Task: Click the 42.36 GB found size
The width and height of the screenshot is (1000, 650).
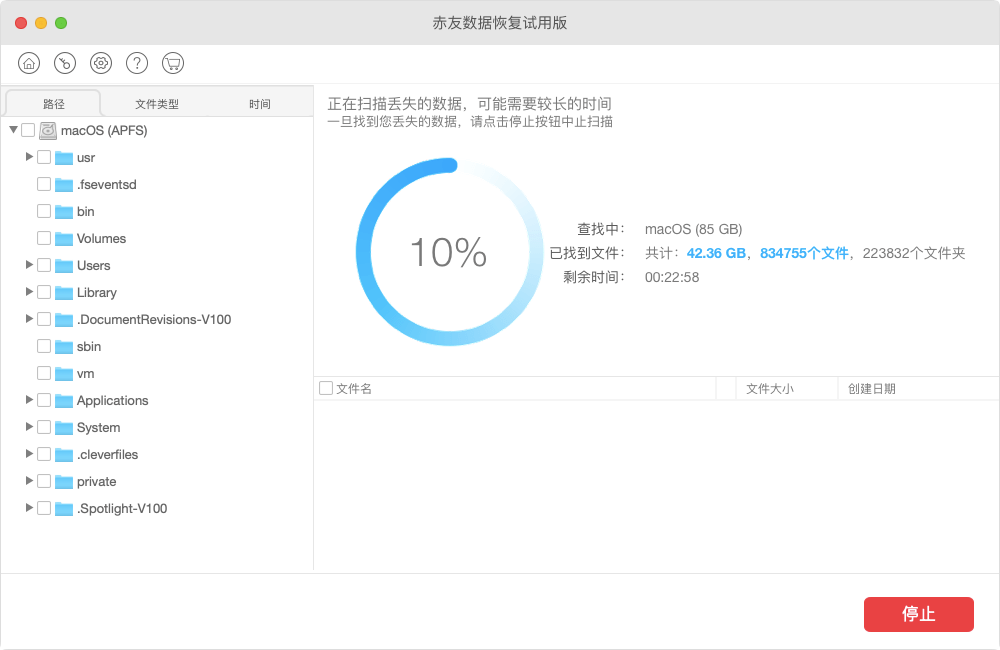Action: tap(716, 253)
